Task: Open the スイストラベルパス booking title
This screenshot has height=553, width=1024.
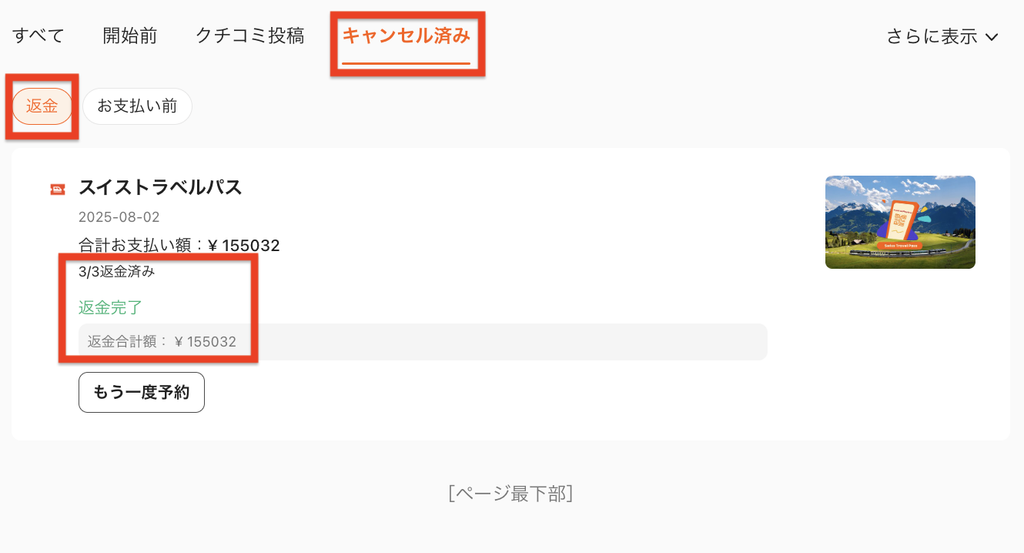Action: 160,188
